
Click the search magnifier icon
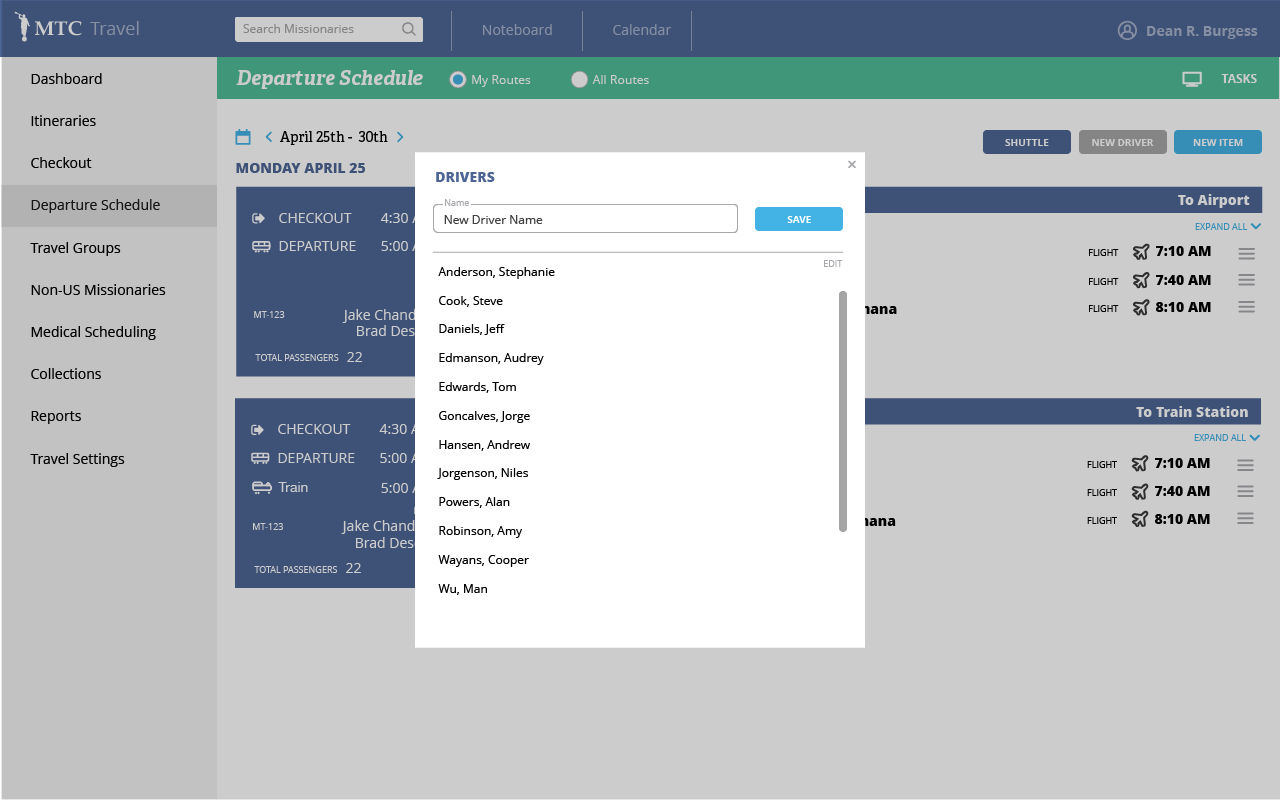408,29
